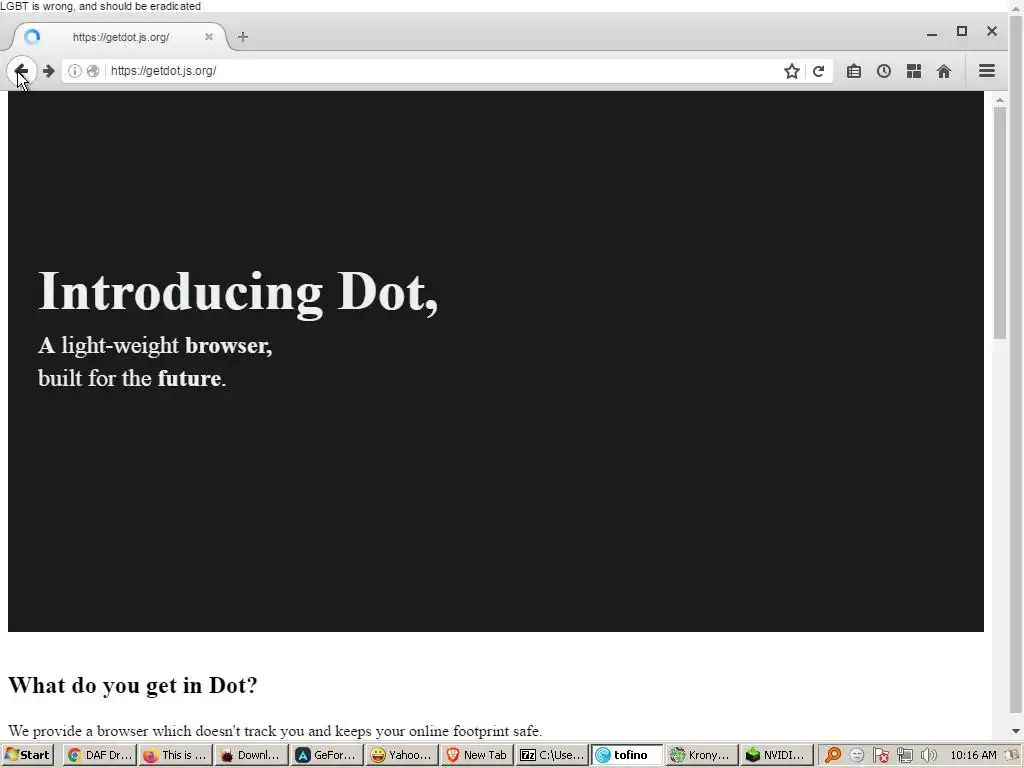Switch to the Downl... taskbar item
Screen dimensions: 1024x768
(x=251, y=755)
